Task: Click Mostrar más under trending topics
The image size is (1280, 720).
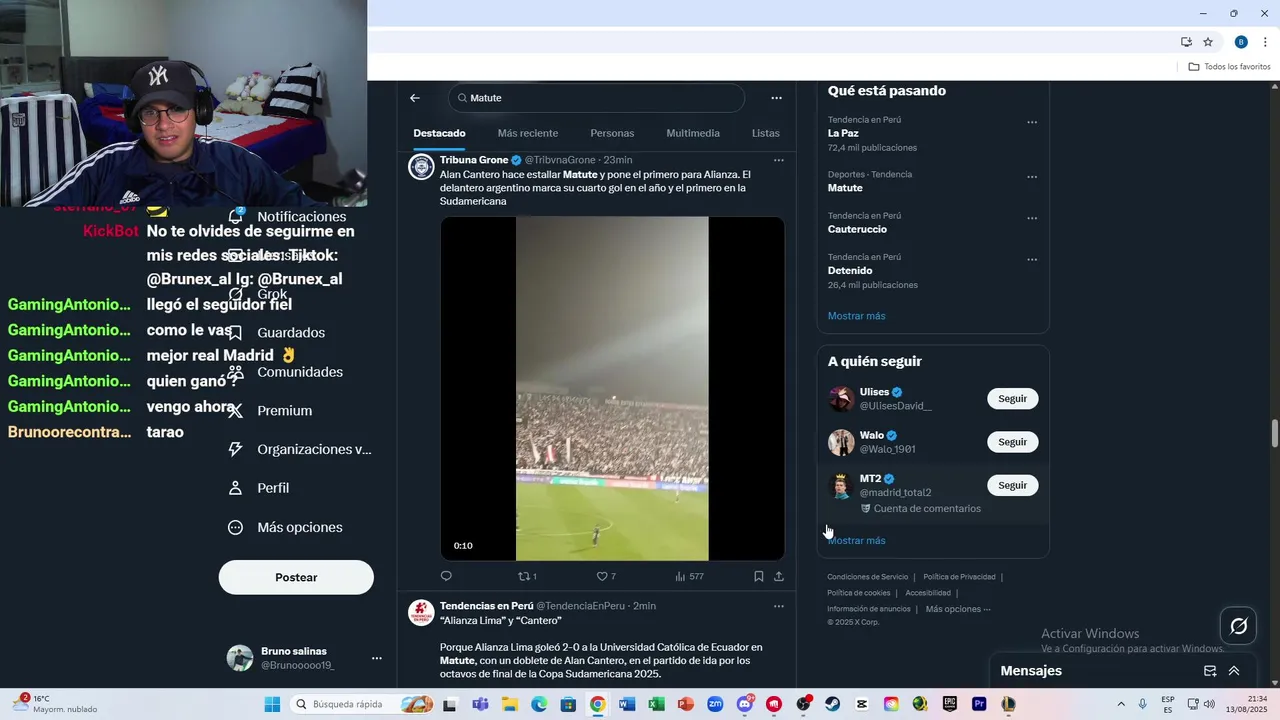Action: click(x=856, y=316)
